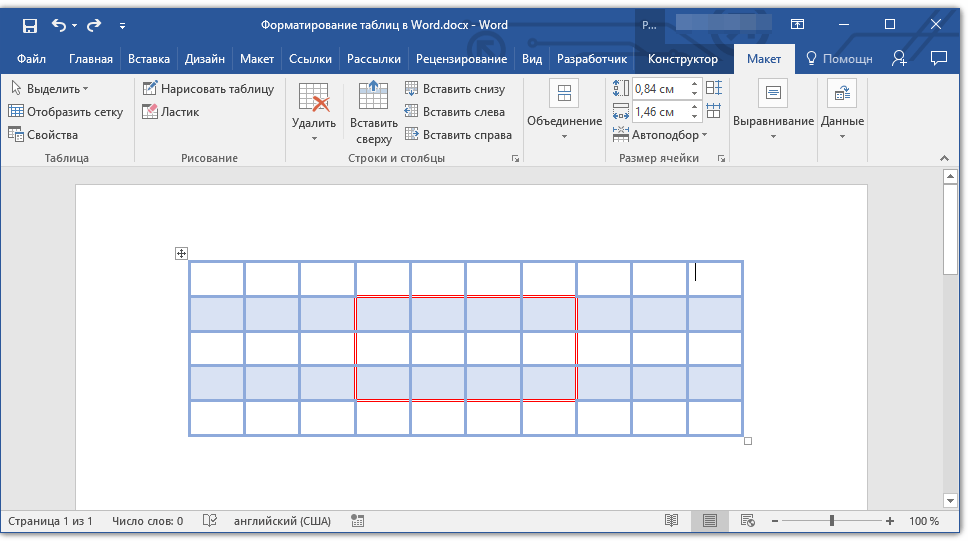Click the vertical scrollbar up arrow

[950, 177]
